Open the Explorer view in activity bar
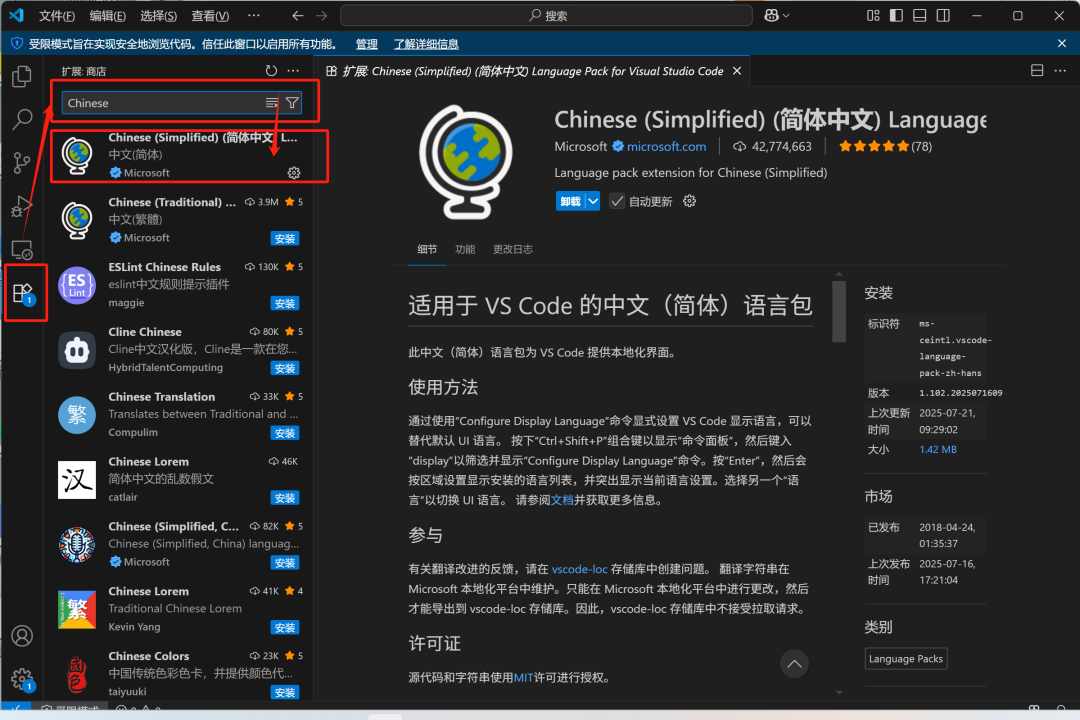 [x=22, y=76]
